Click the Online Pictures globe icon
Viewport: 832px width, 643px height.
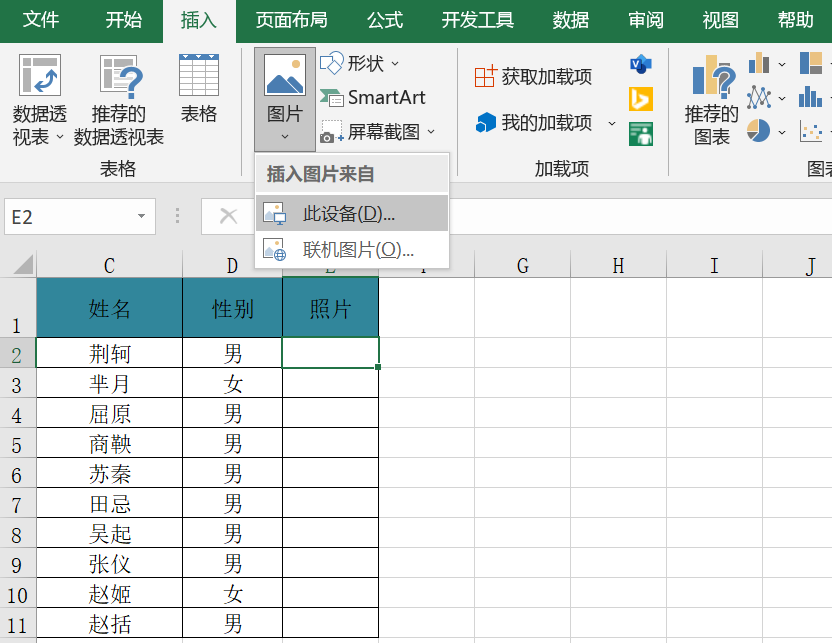click(275, 249)
